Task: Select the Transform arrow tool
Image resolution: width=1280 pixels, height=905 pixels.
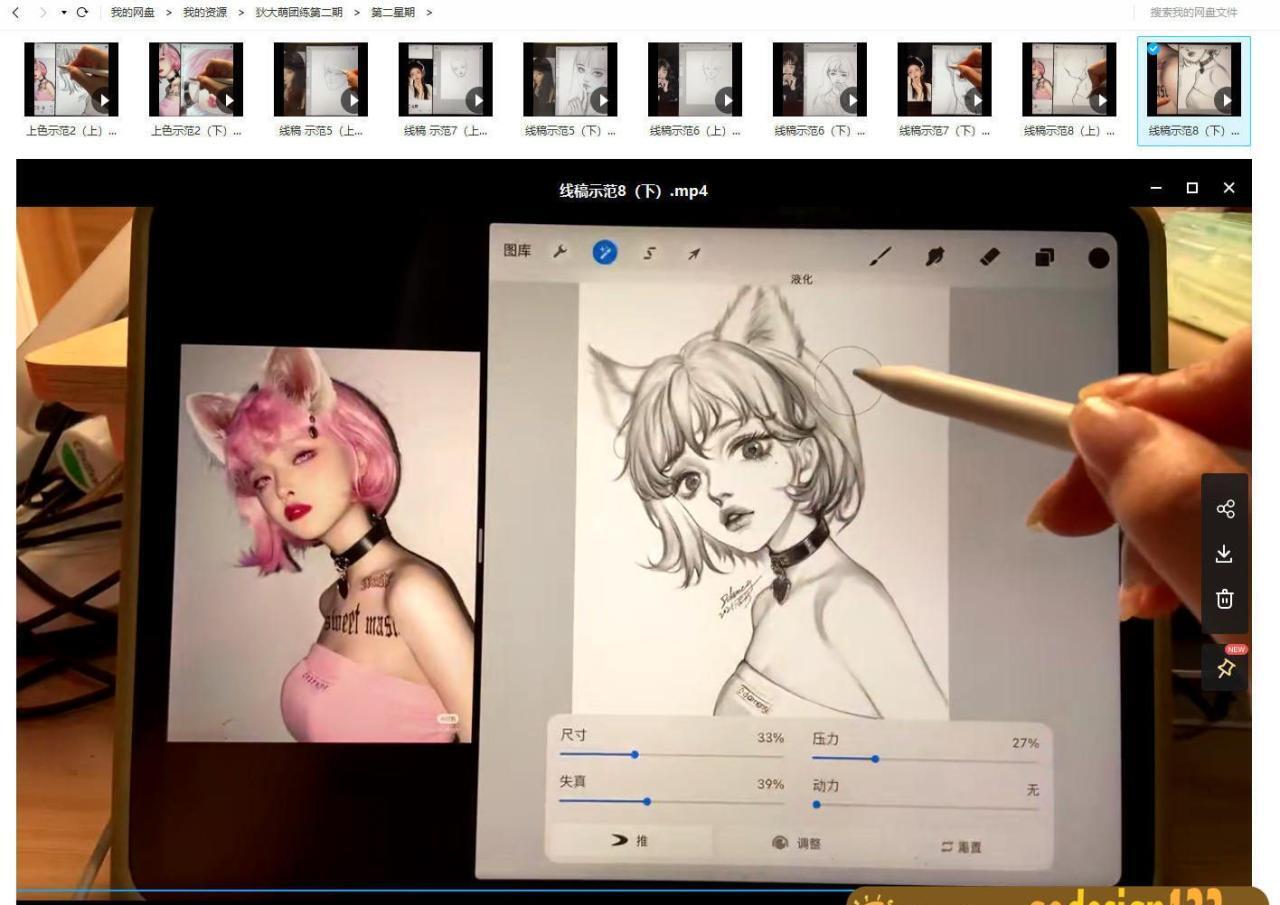Action: 692,253
